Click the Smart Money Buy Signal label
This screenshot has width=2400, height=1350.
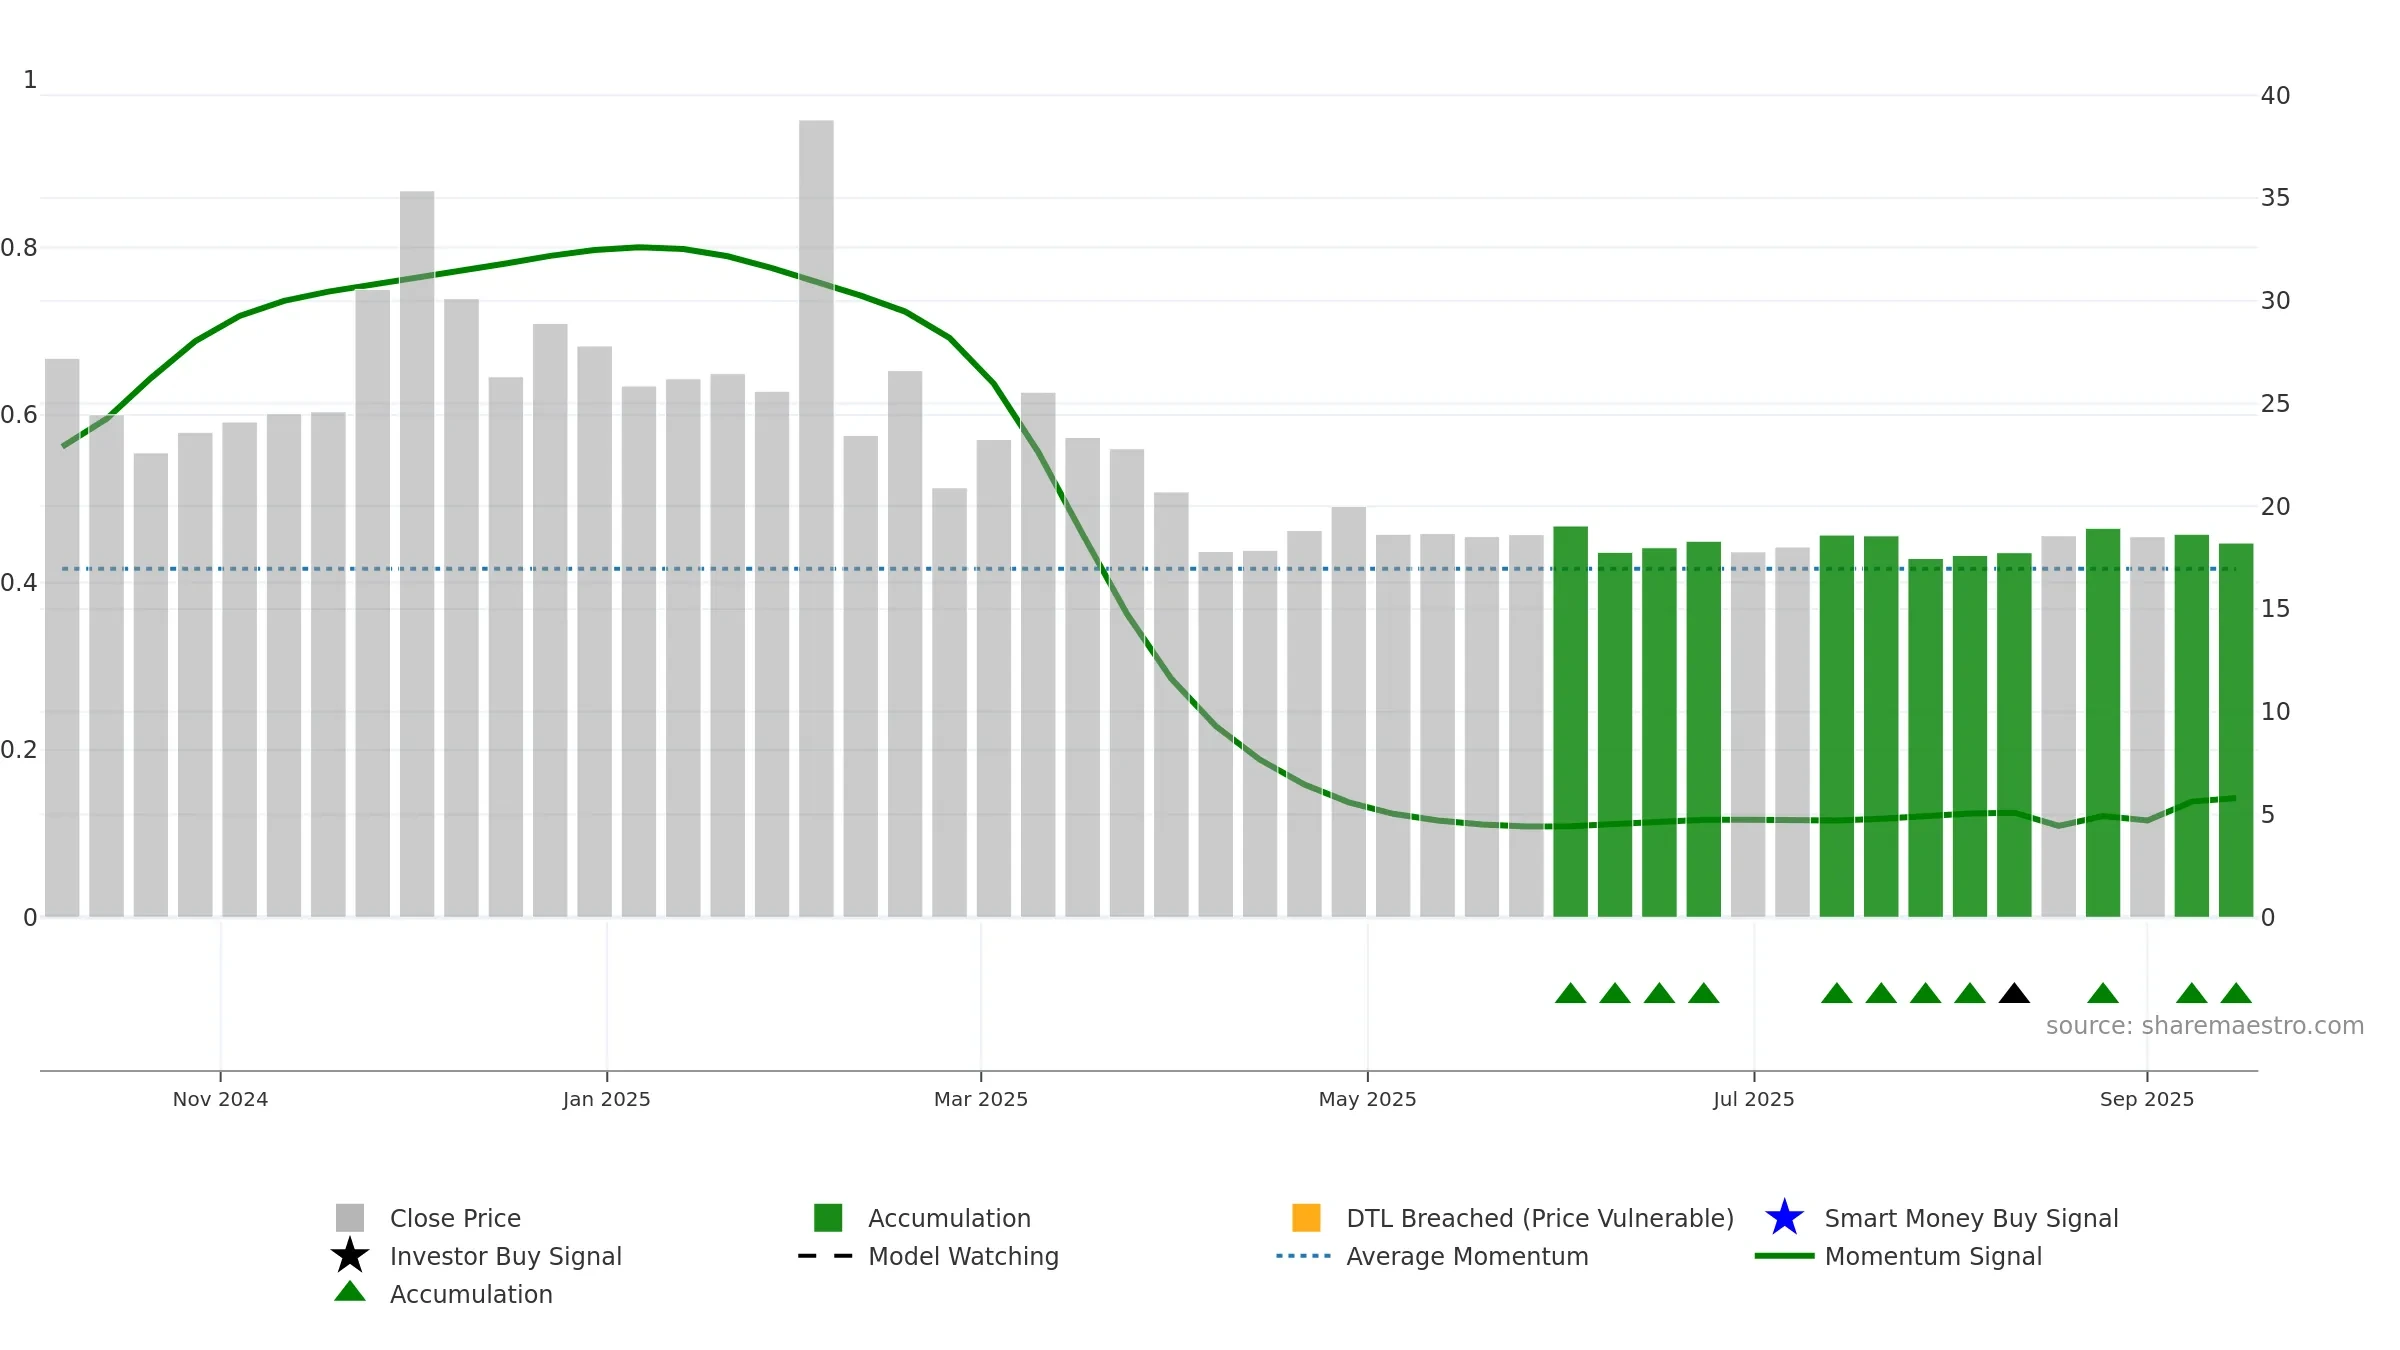tap(1971, 1218)
